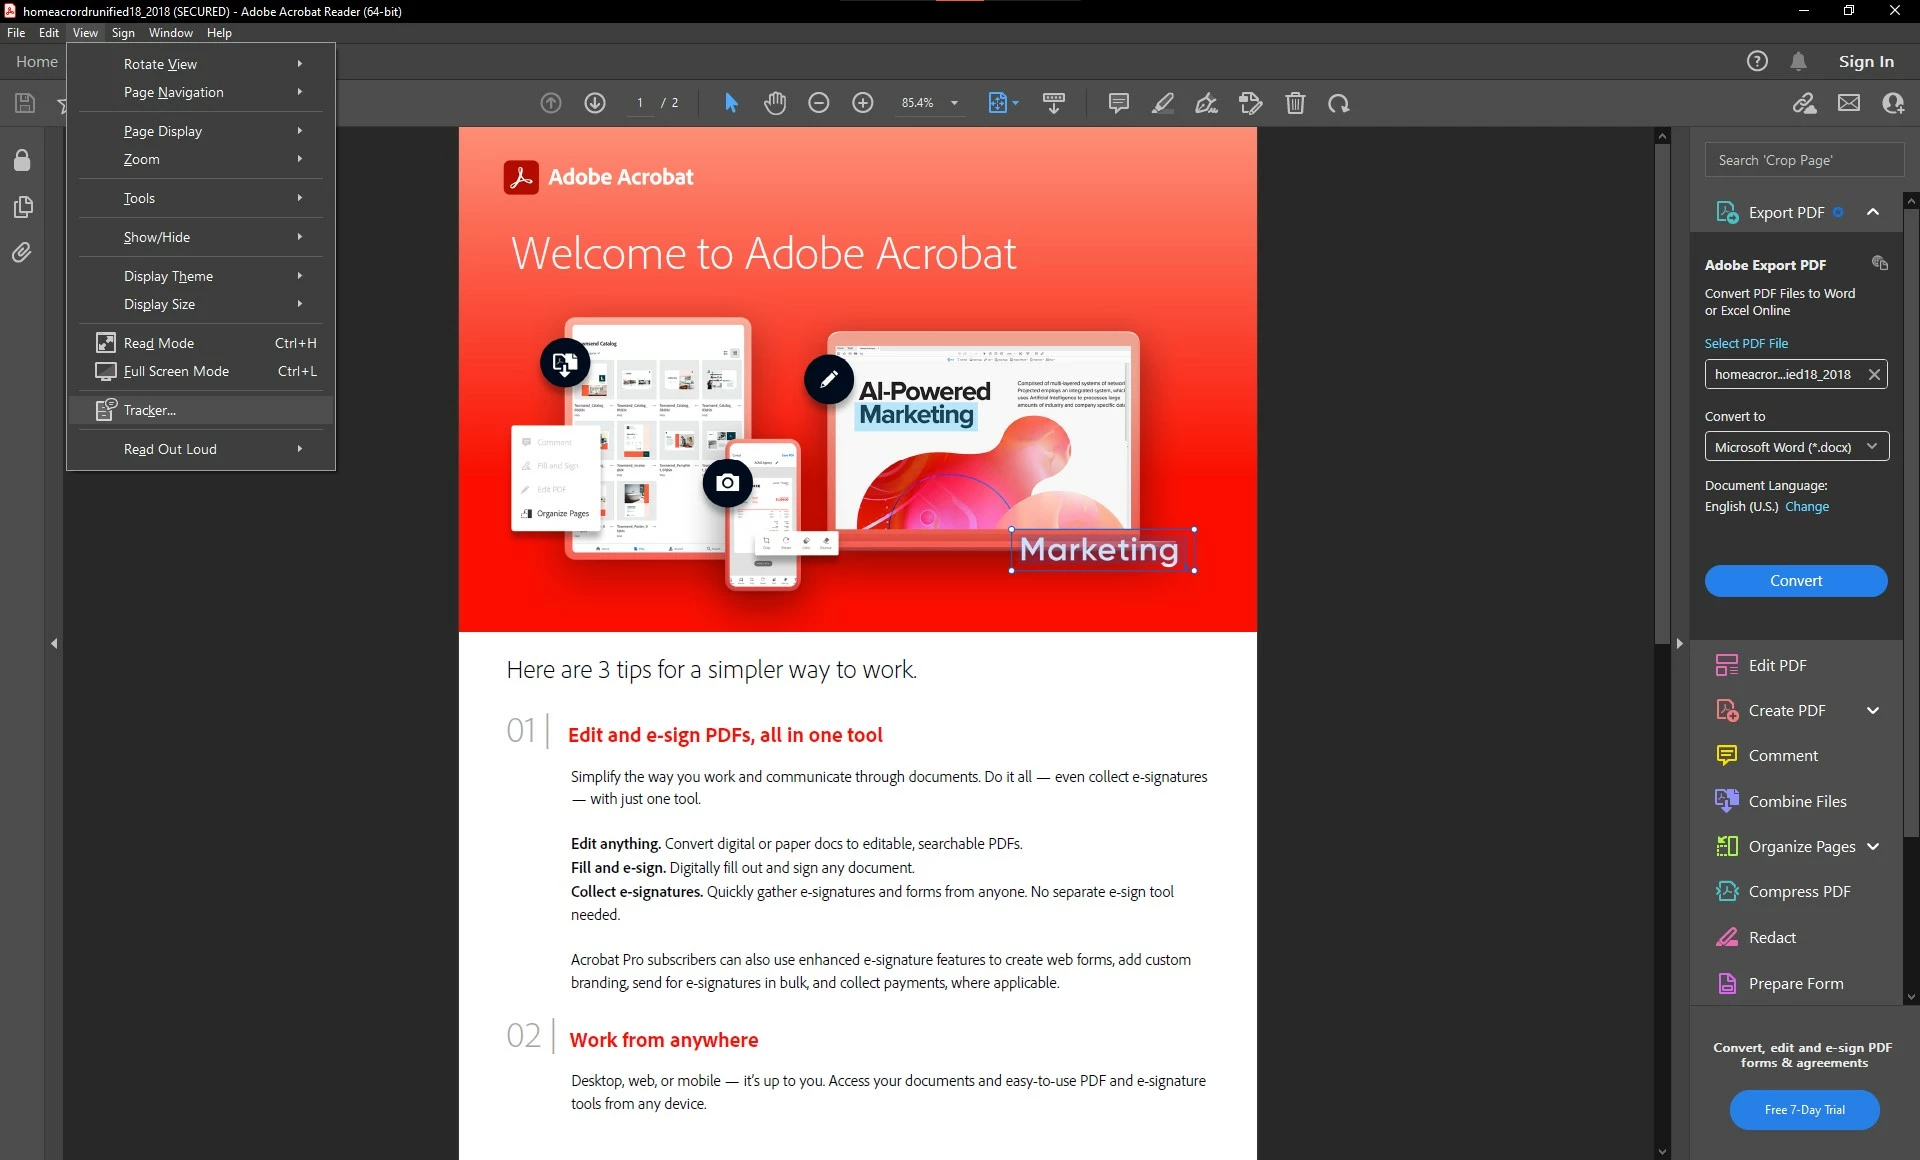The width and height of the screenshot is (1920, 1160).
Task: Expand the Create PDF chevron
Action: [x=1873, y=710]
